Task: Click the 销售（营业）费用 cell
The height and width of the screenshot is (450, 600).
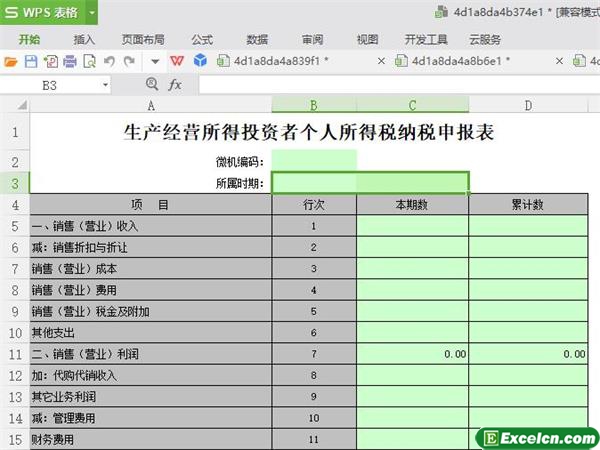Action: tap(151, 290)
